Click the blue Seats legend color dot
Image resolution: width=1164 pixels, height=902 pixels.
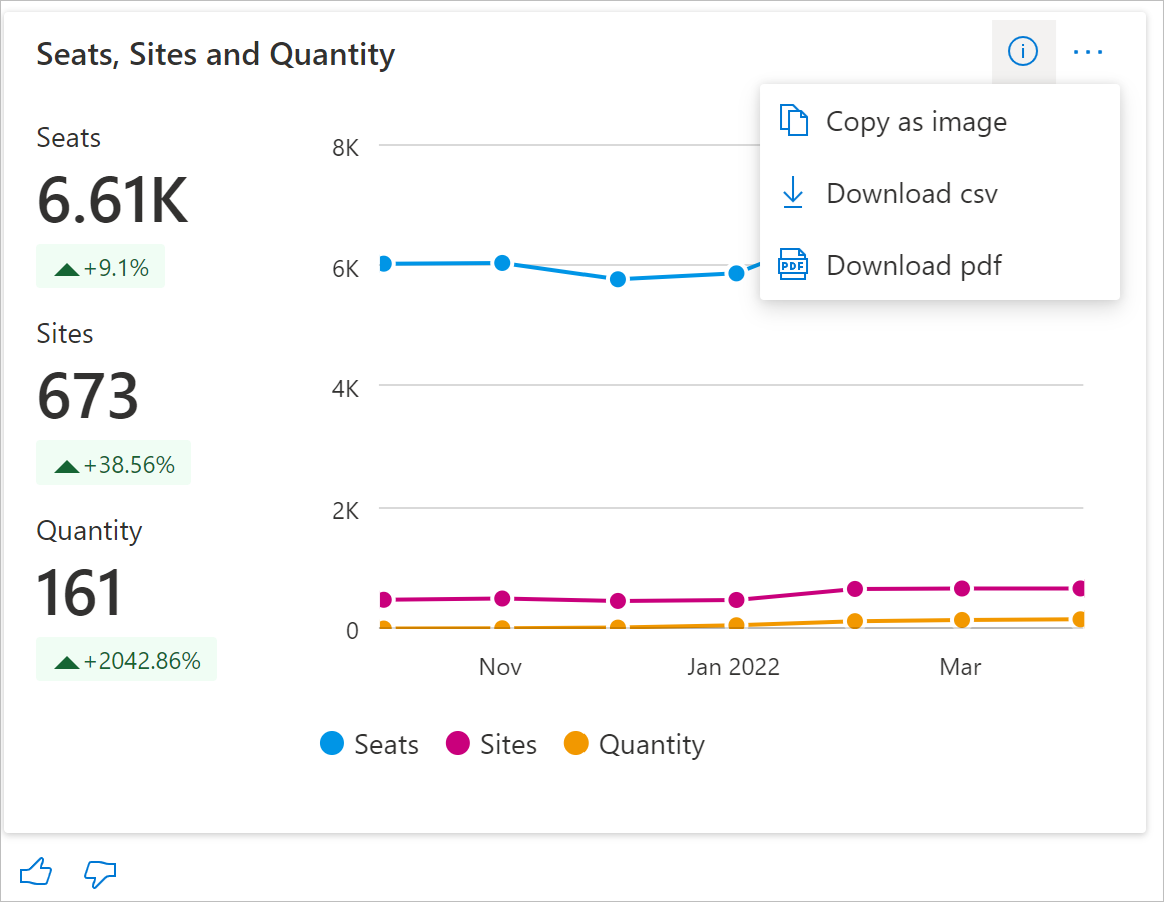332,744
